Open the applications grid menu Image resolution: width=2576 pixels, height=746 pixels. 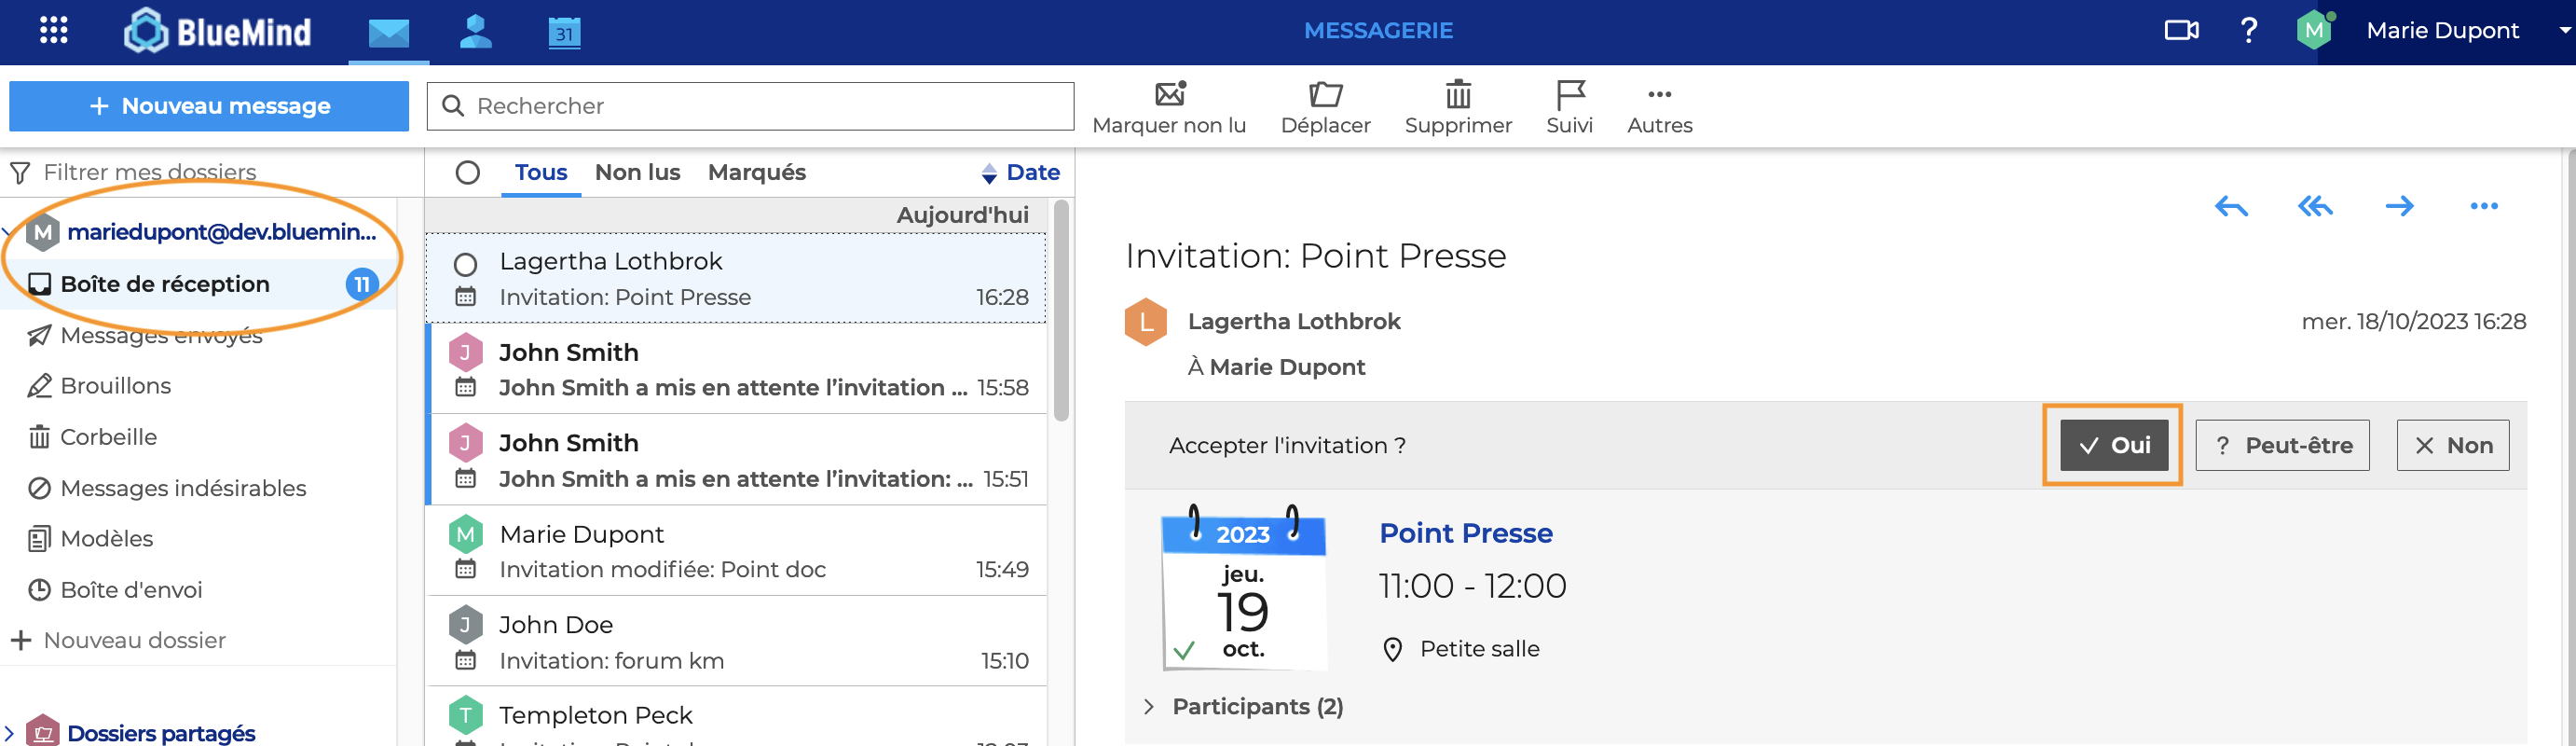pos(53,30)
